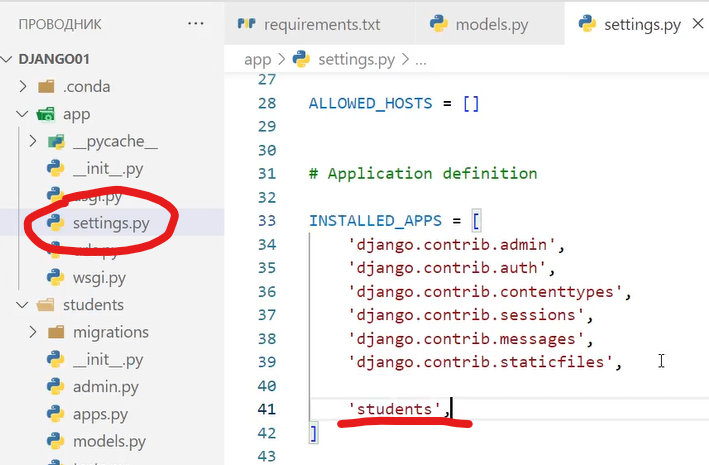Screen dimensions: 709x465
Task: Close the settings.py editor tab
Action: pos(697,24)
